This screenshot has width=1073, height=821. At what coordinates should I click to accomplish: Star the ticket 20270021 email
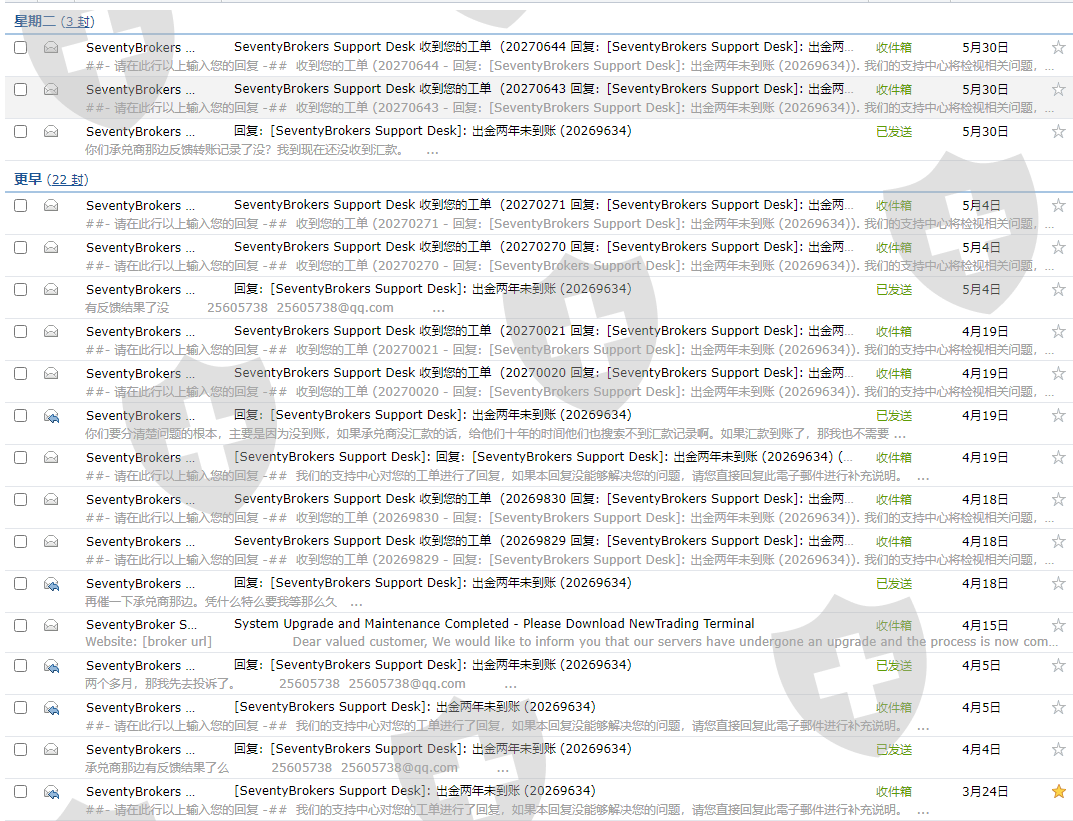coord(1058,331)
